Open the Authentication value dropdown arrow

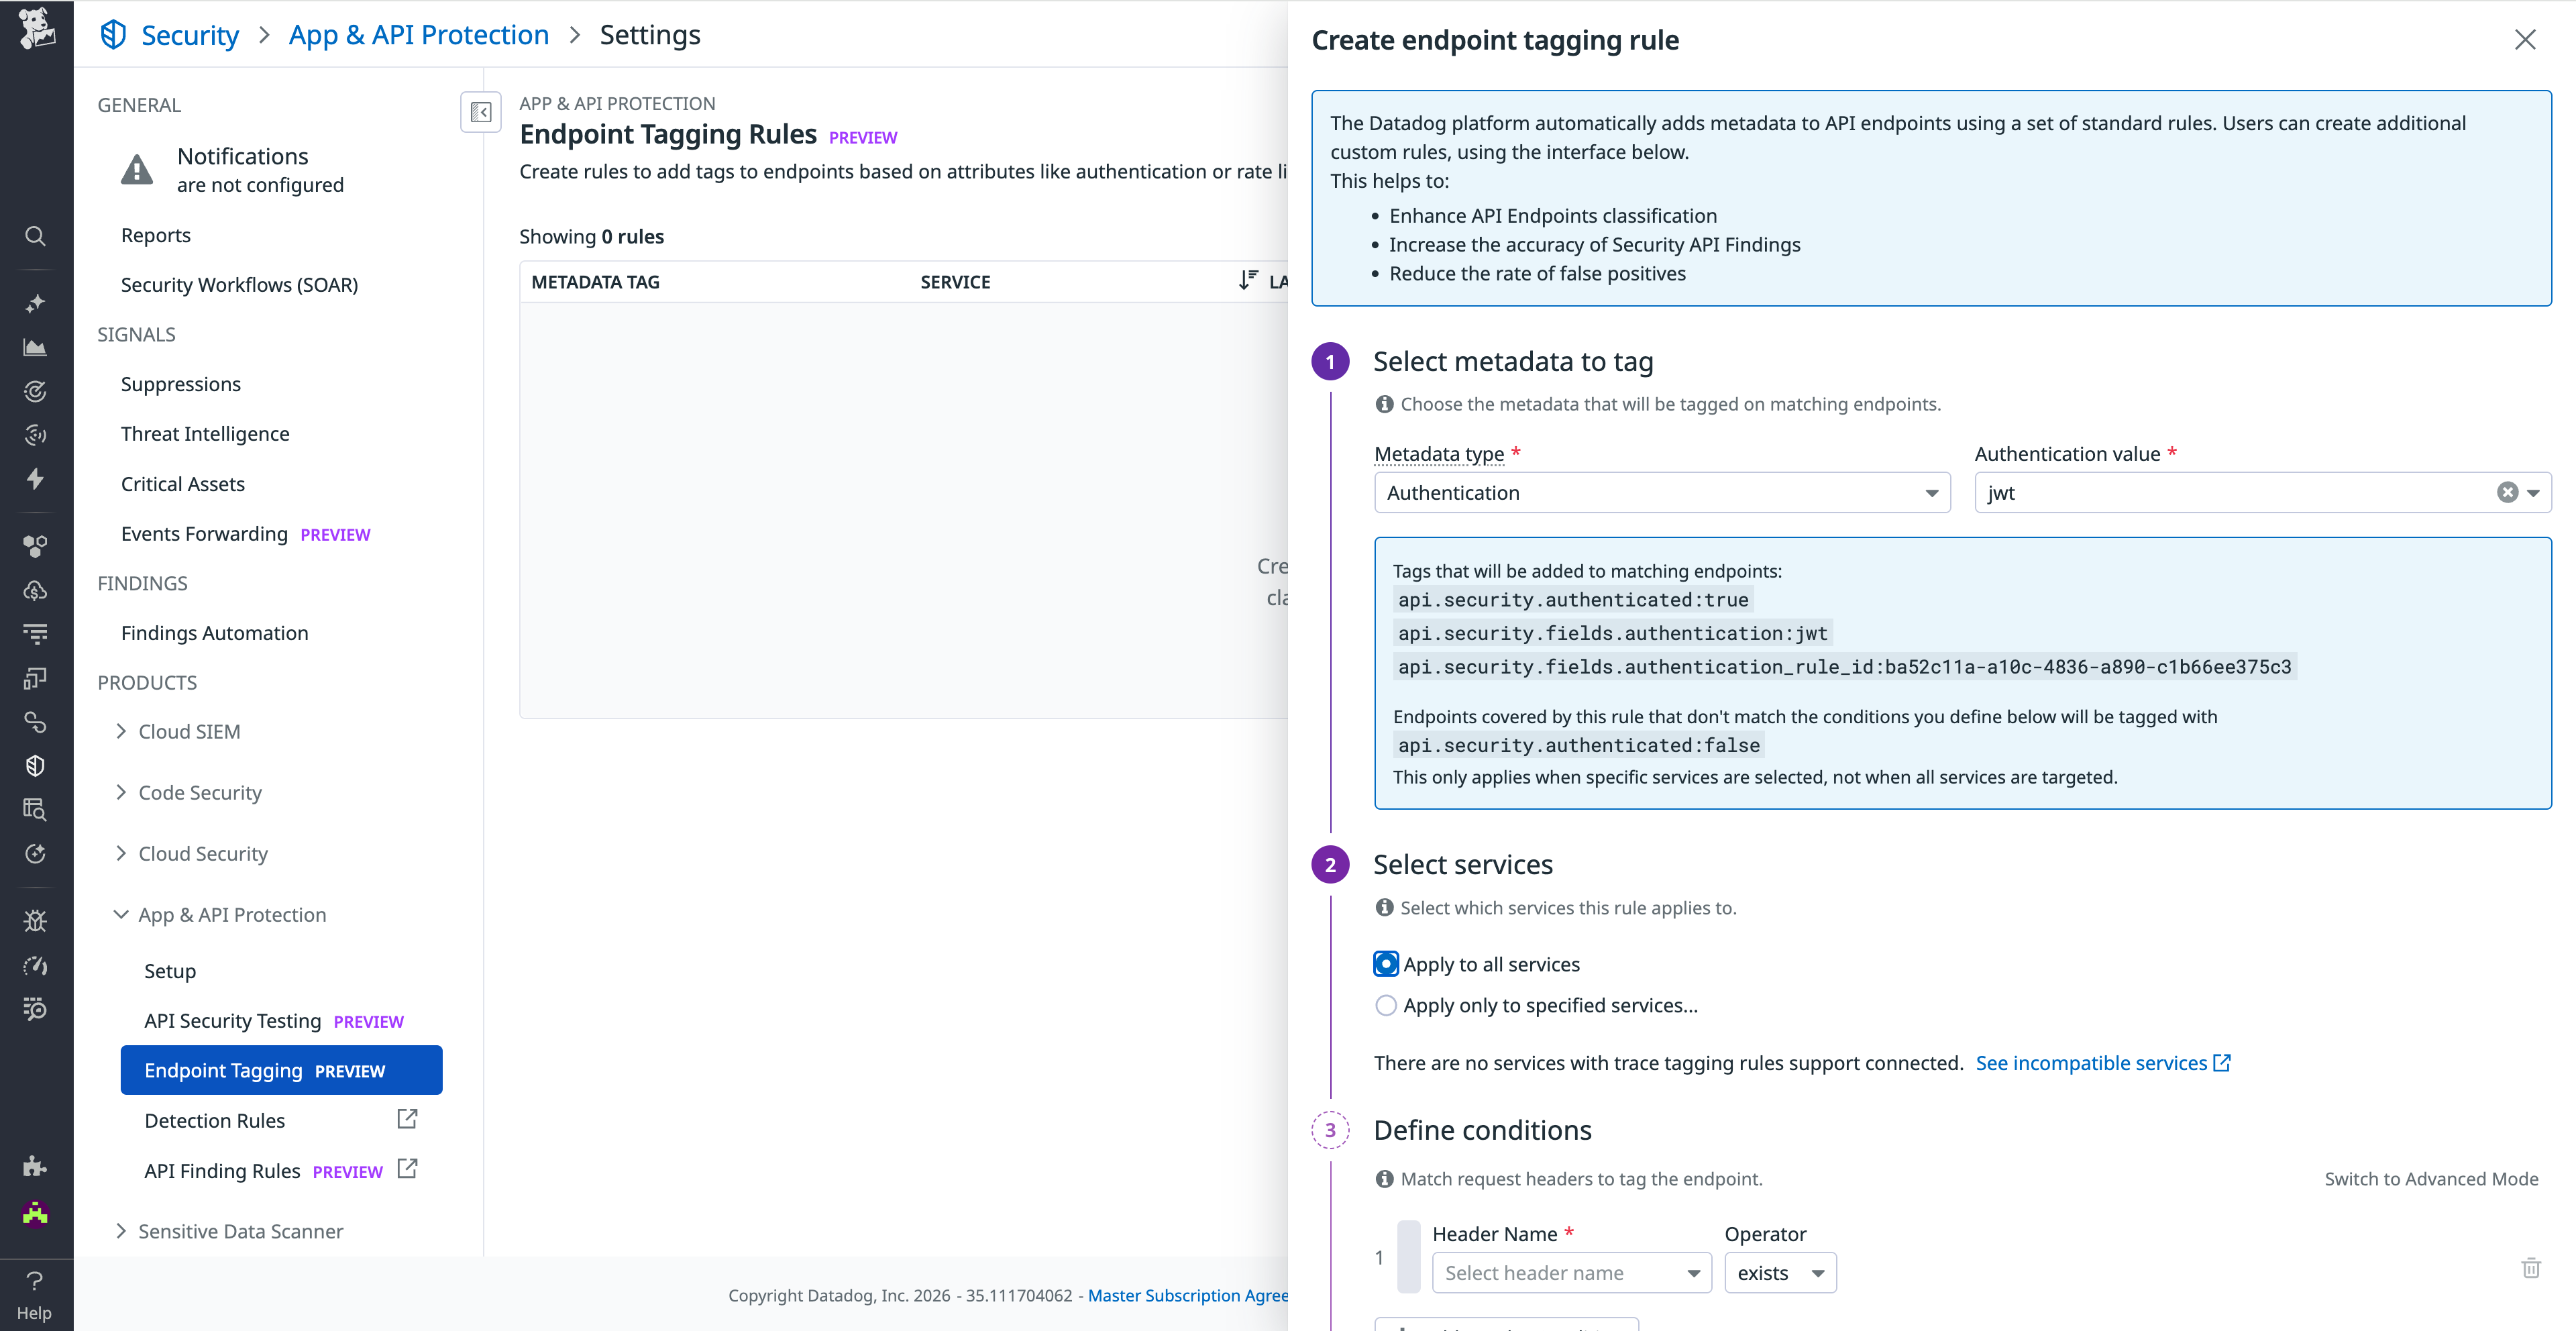[2533, 492]
